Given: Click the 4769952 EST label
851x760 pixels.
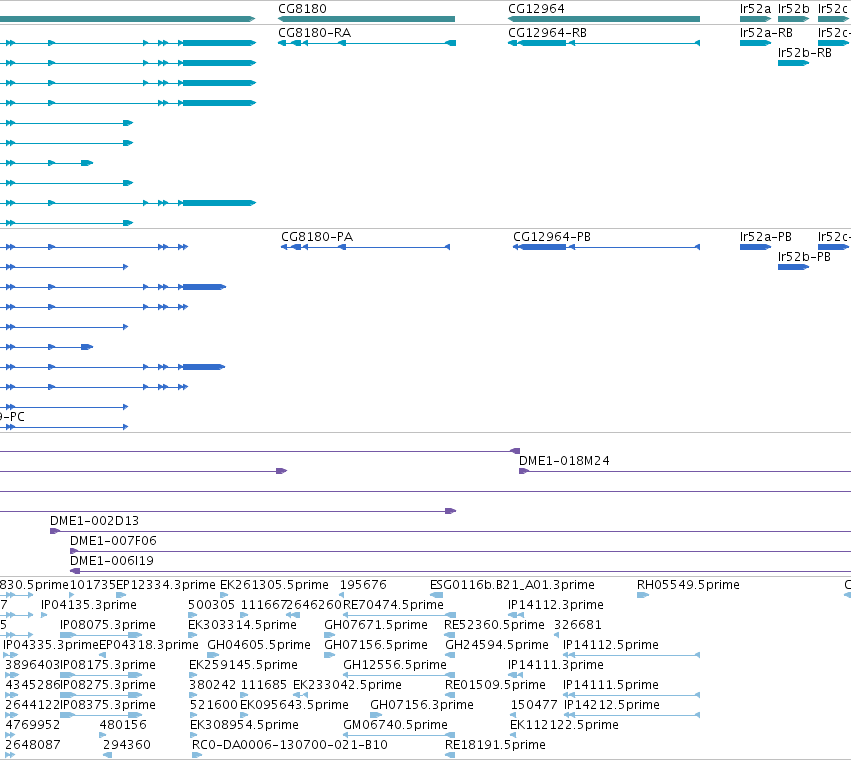Looking at the screenshot, I should tap(33, 725).
